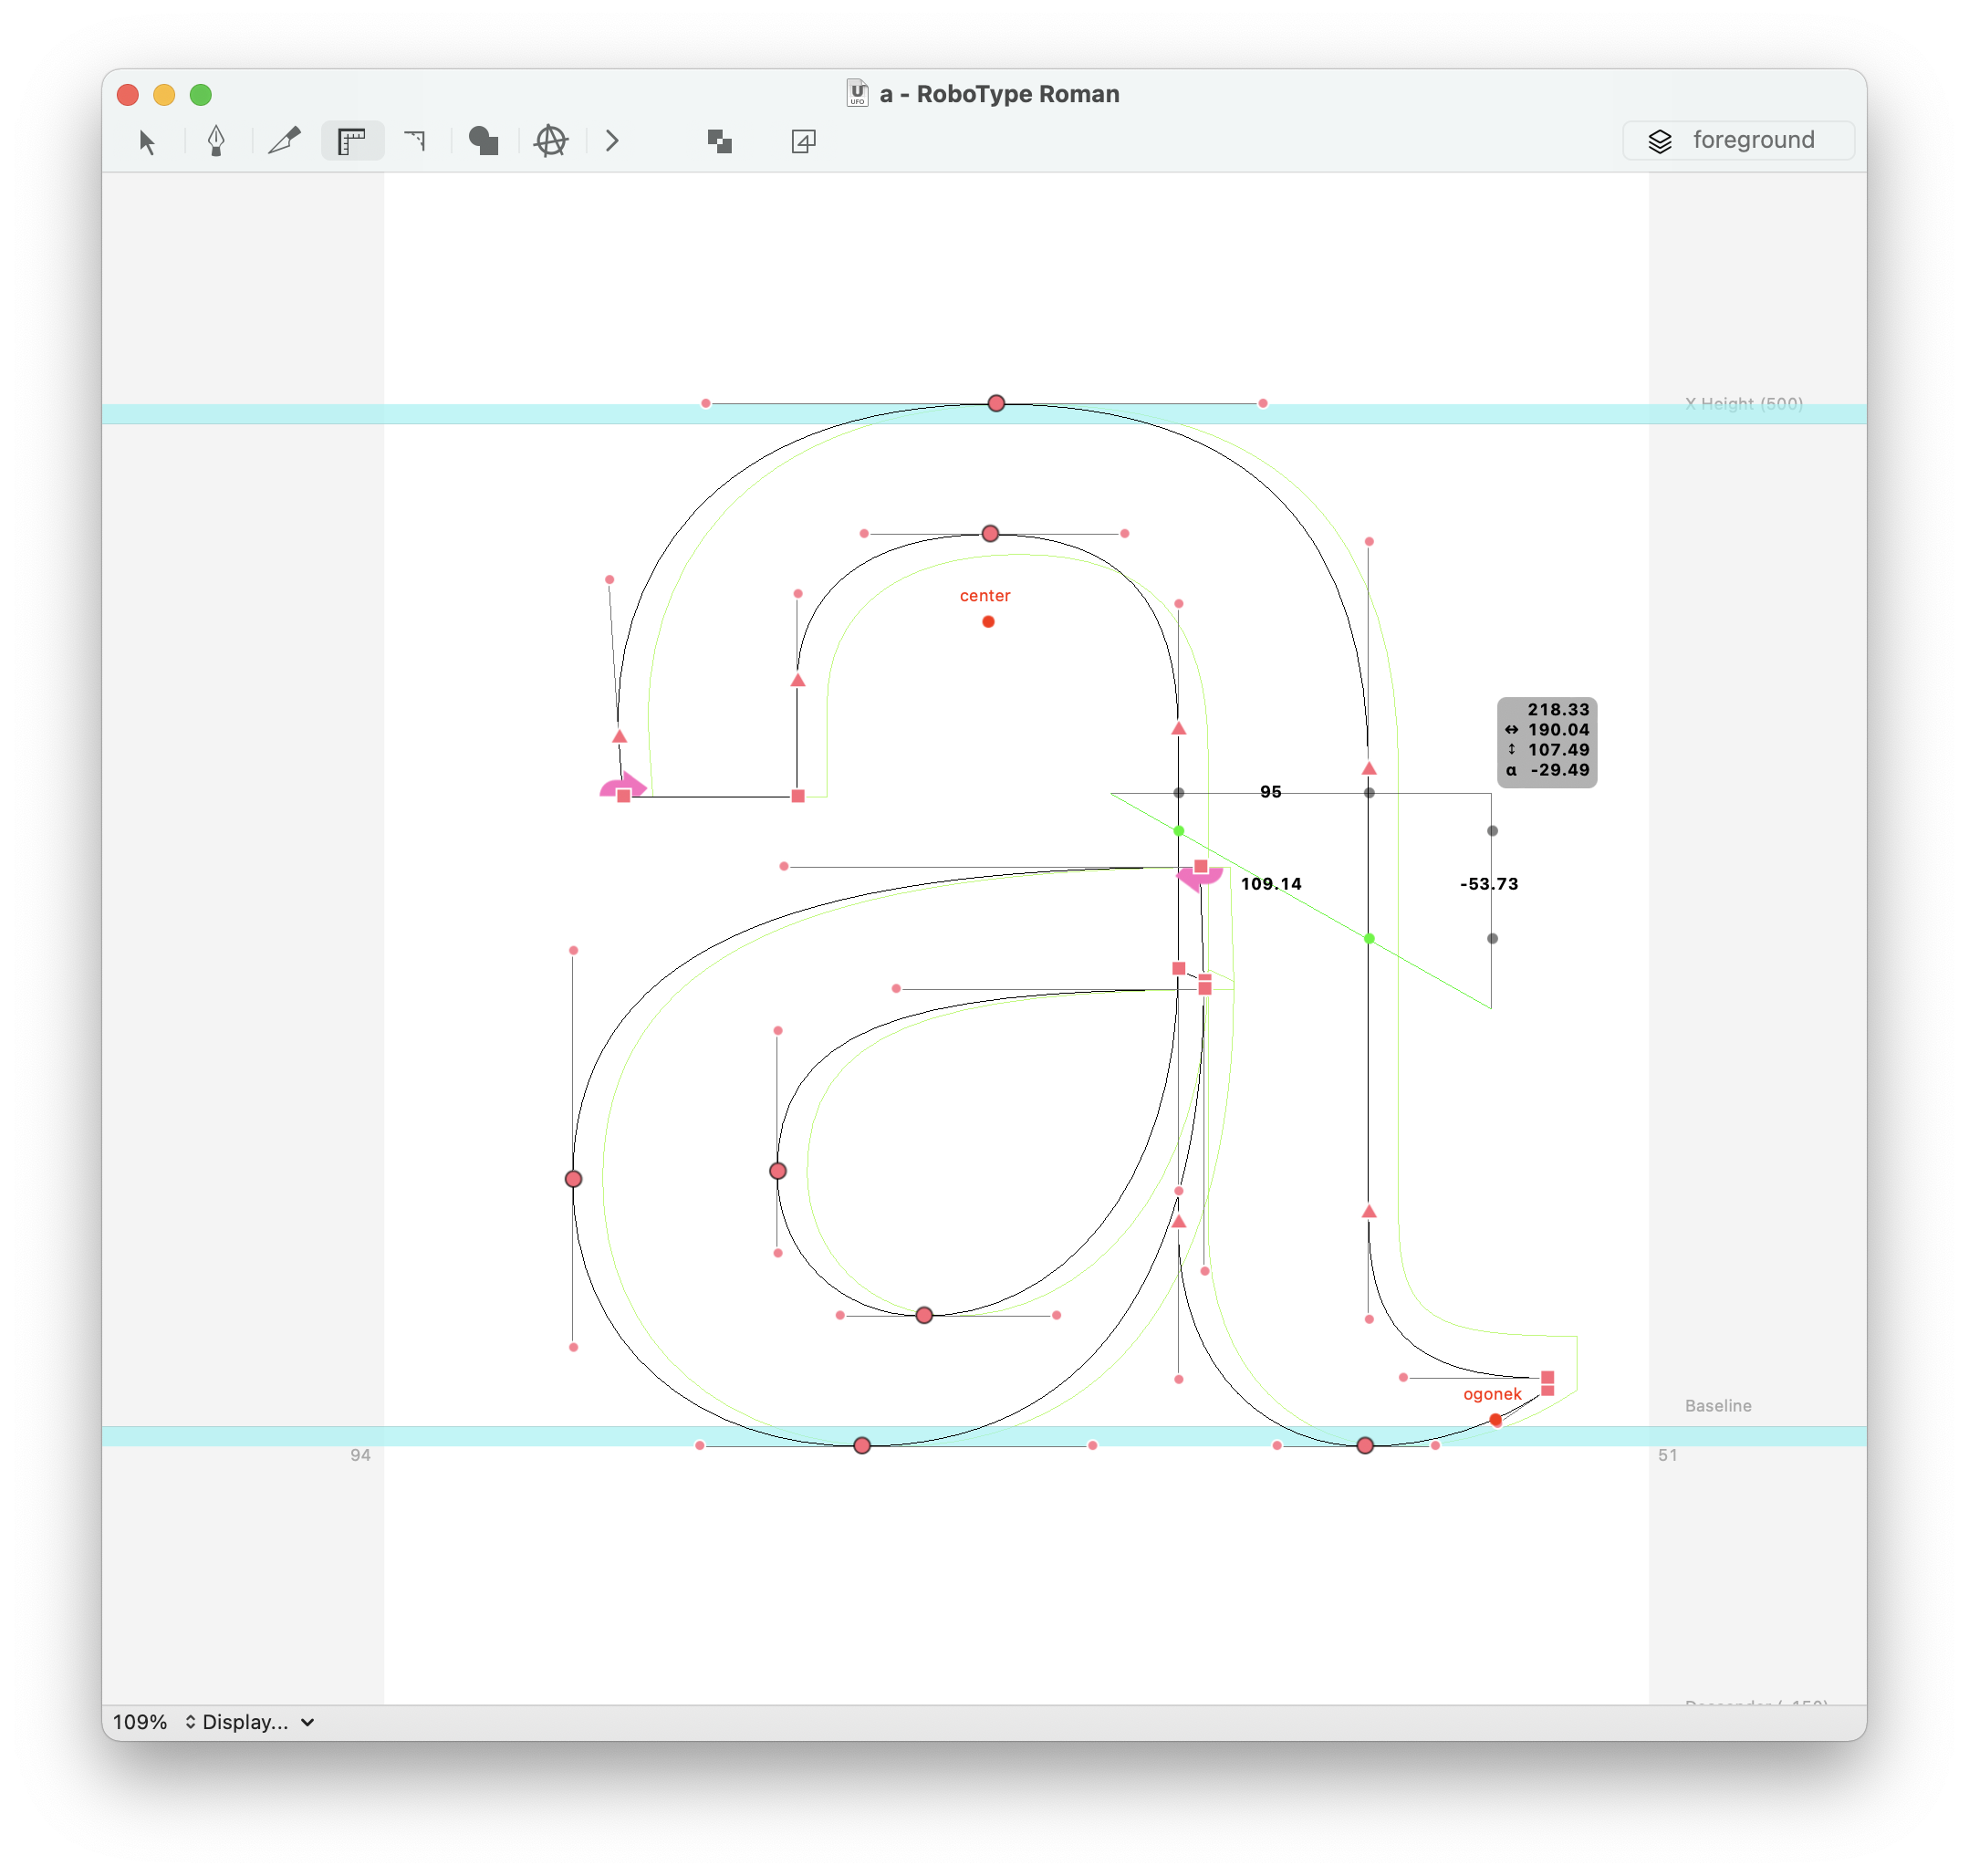The height and width of the screenshot is (1876, 1969).
Task: Click the overlapping squares toolbar icon
Action: pyautogui.click(x=720, y=142)
